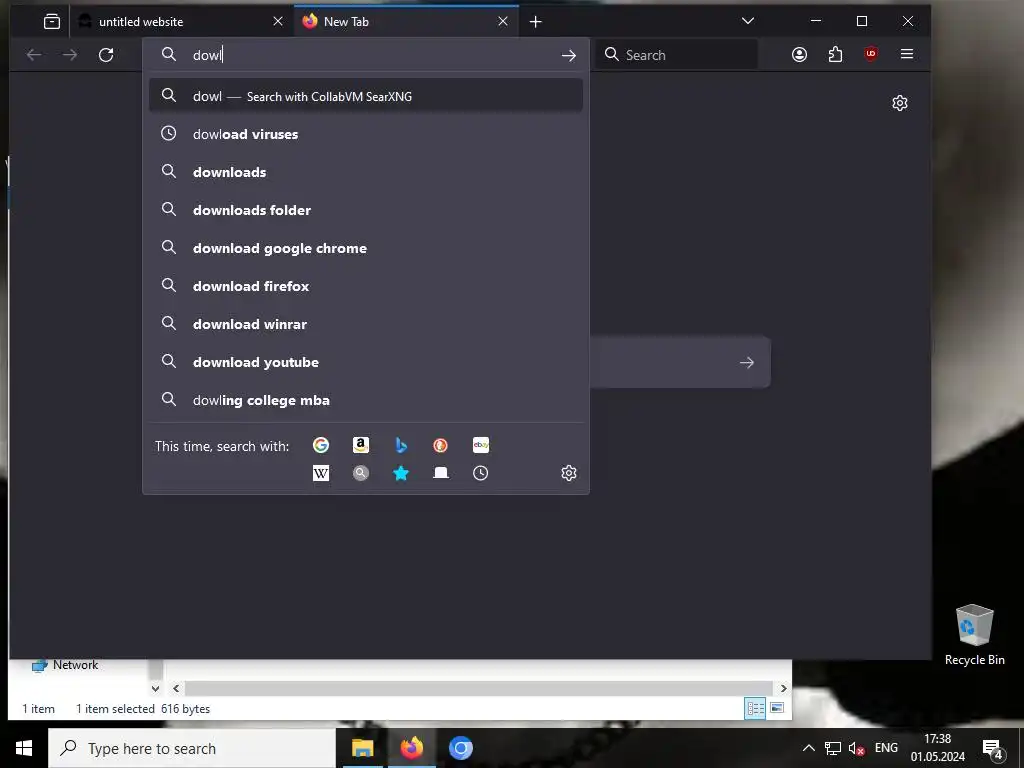Click the go arrow in address bar
The width and height of the screenshot is (1024, 768).
coord(569,56)
